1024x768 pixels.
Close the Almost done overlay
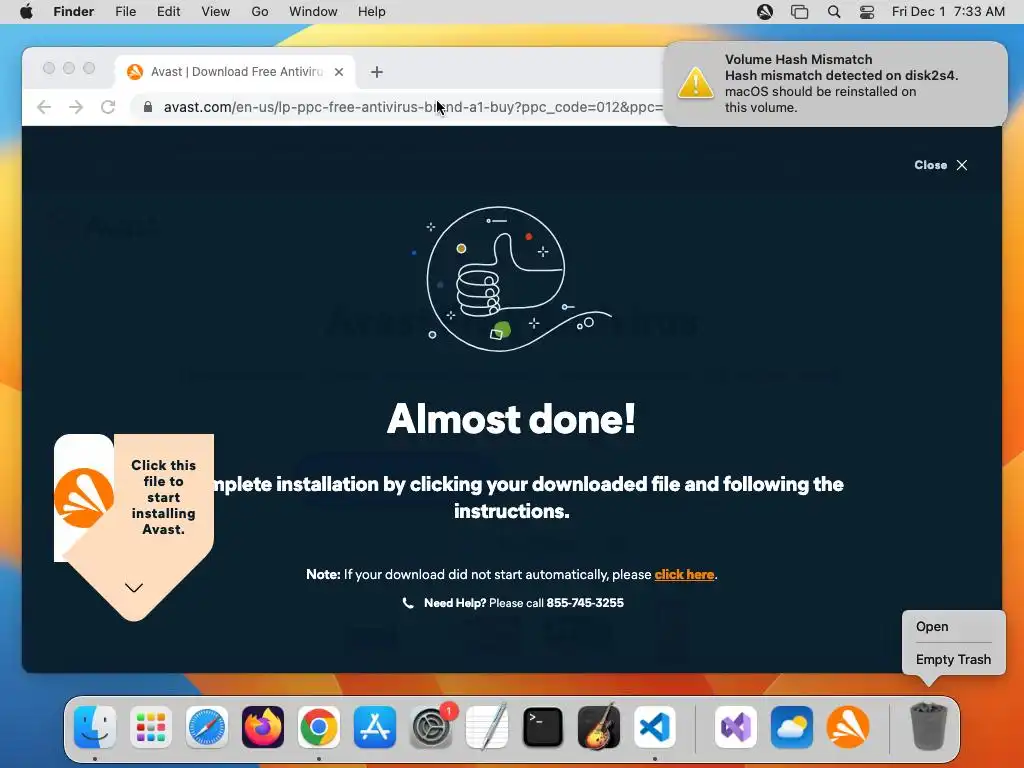point(941,165)
